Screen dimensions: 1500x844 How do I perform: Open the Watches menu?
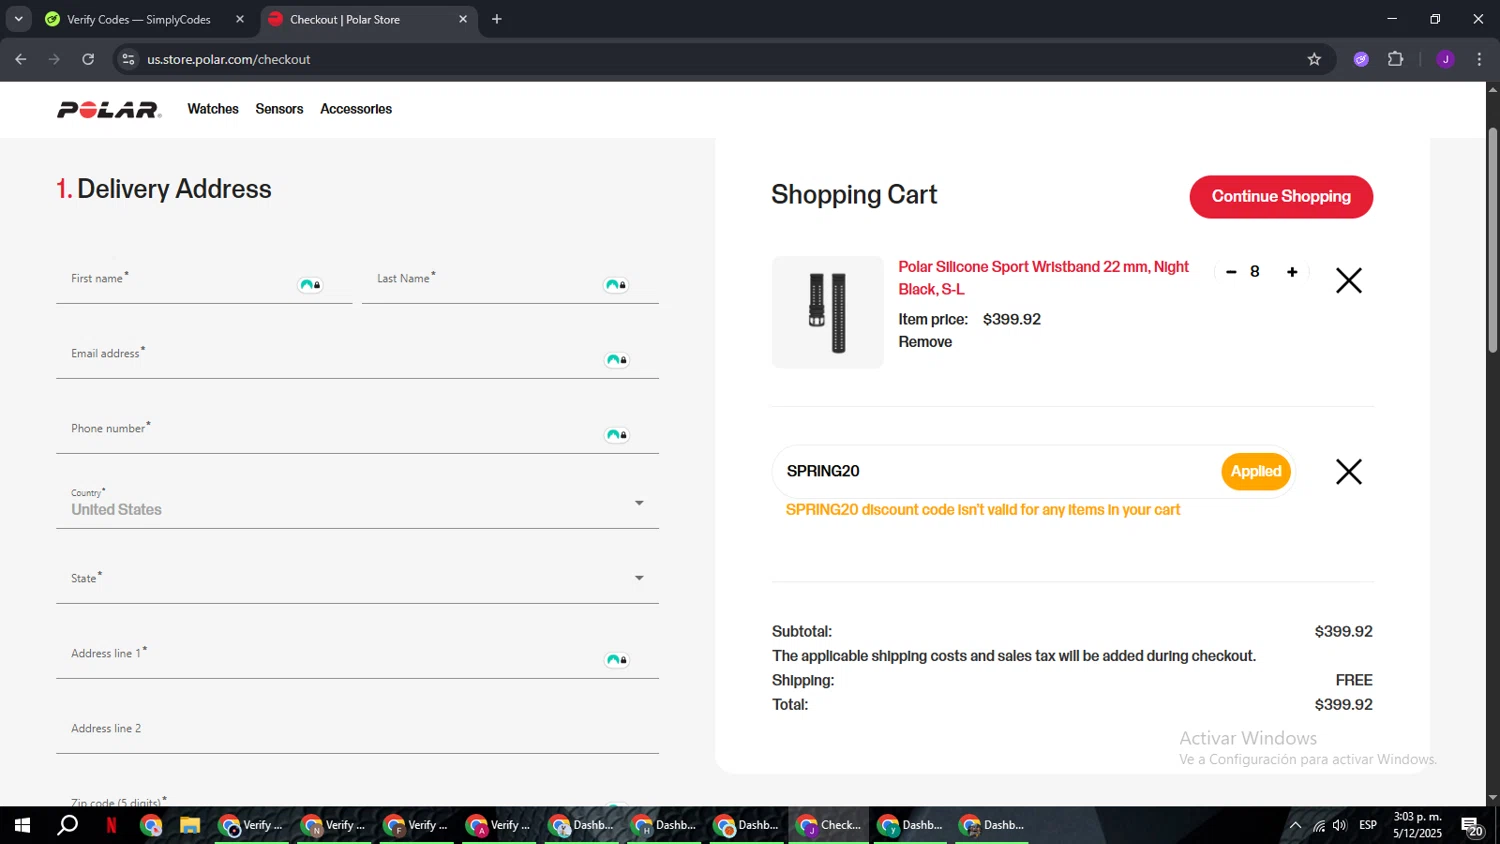[213, 109]
